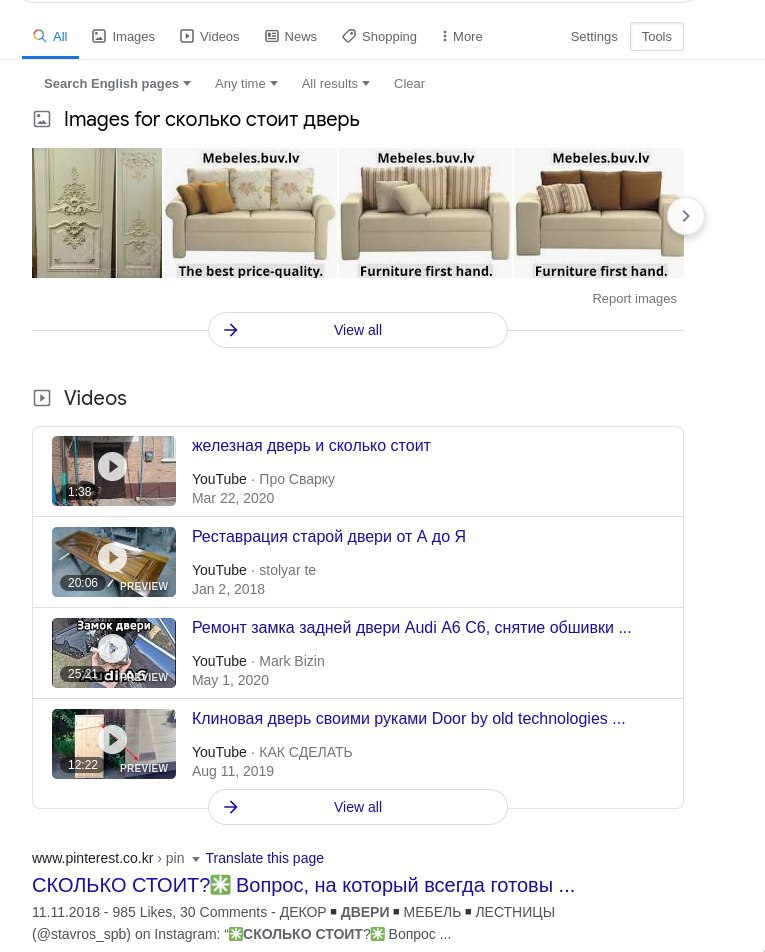The image size is (765, 952).
Task: Play the Клиновая дверь video thumbnail
Action: (114, 744)
